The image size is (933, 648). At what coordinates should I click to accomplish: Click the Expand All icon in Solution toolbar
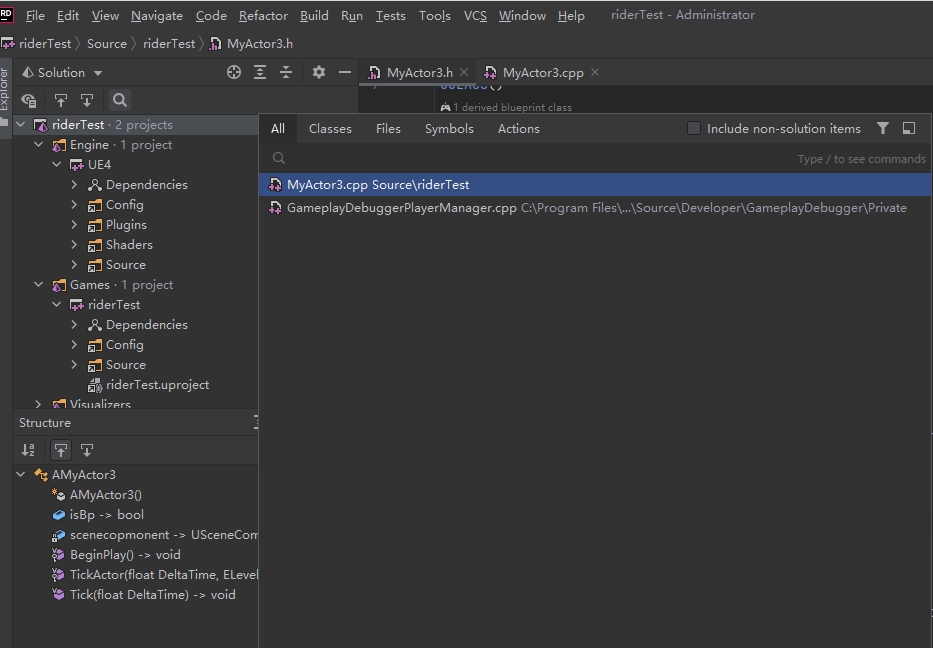pos(260,73)
